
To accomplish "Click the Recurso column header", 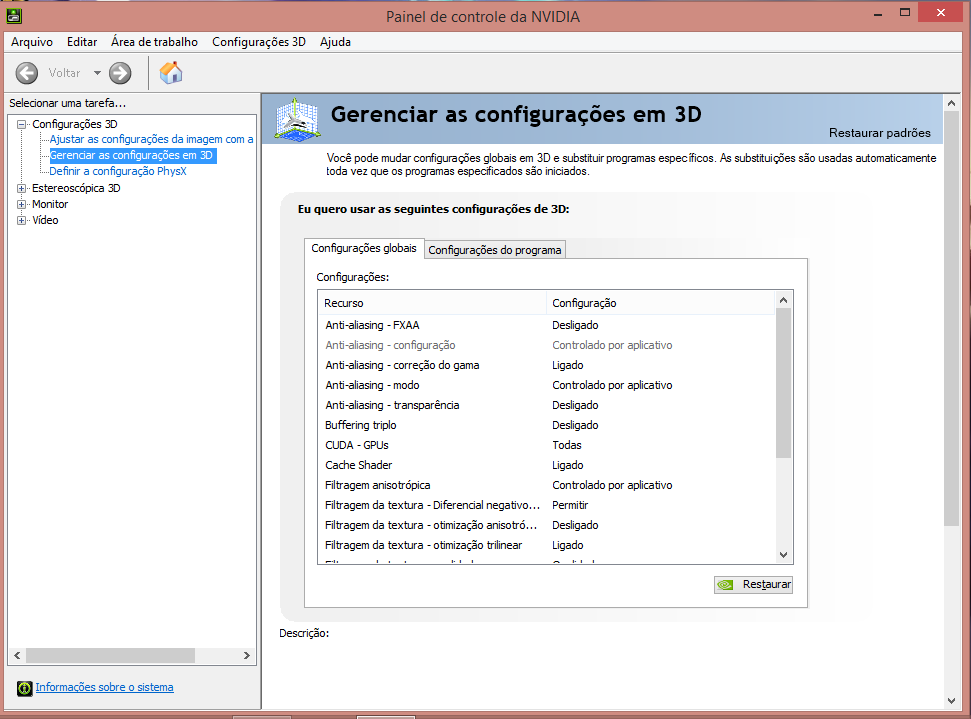I will click(x=432, y=303).
